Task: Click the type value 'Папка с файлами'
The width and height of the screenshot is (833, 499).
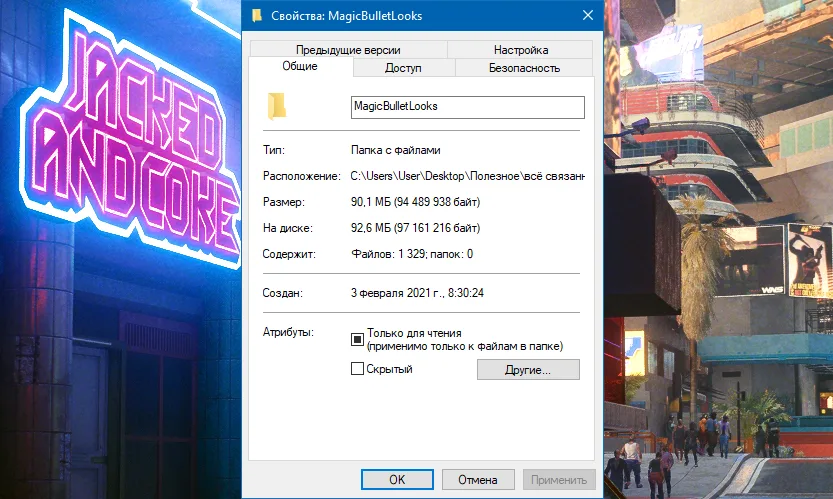Action: [x=396, y=150]
